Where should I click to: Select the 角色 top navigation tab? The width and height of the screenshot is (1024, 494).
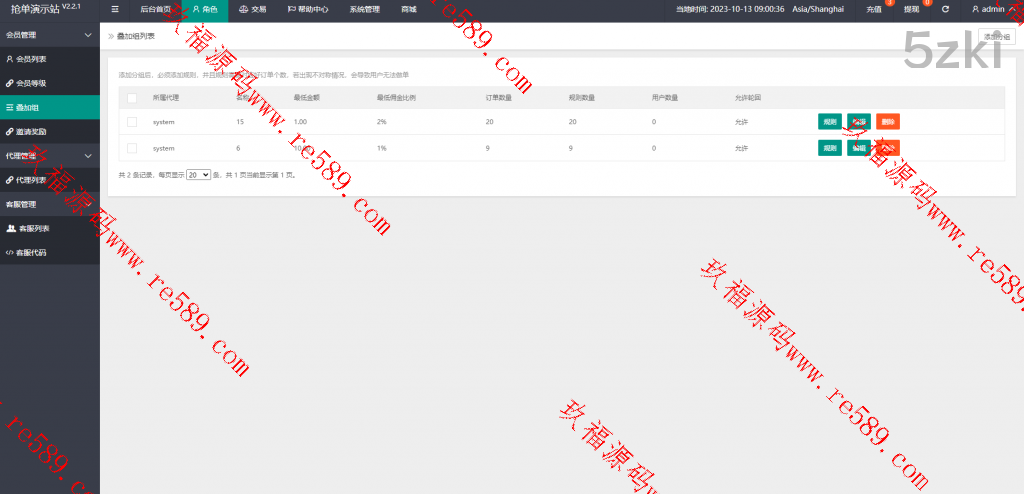tap(204, 10)
